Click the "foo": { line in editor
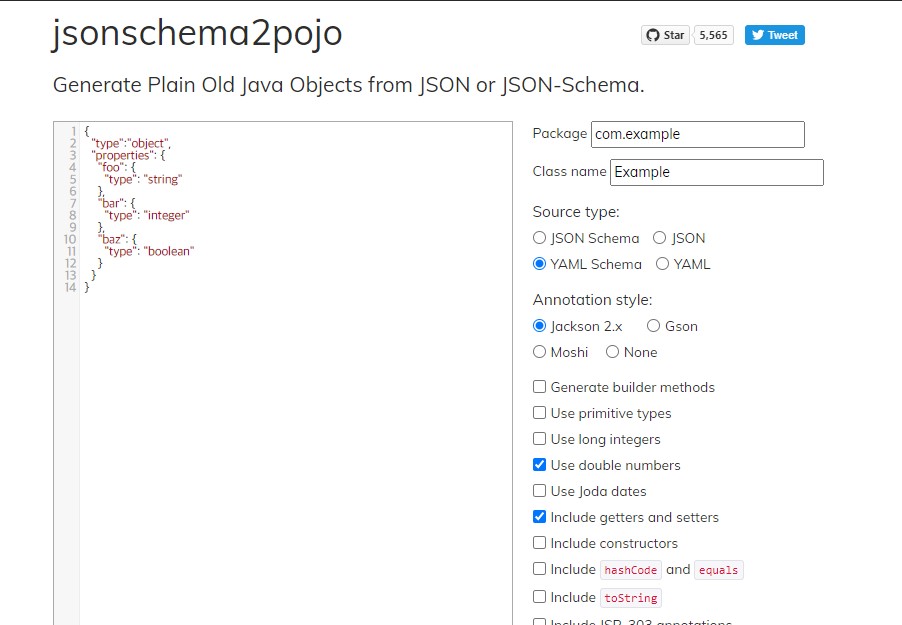The image size is (902, 625). click(x=117, y=167)
